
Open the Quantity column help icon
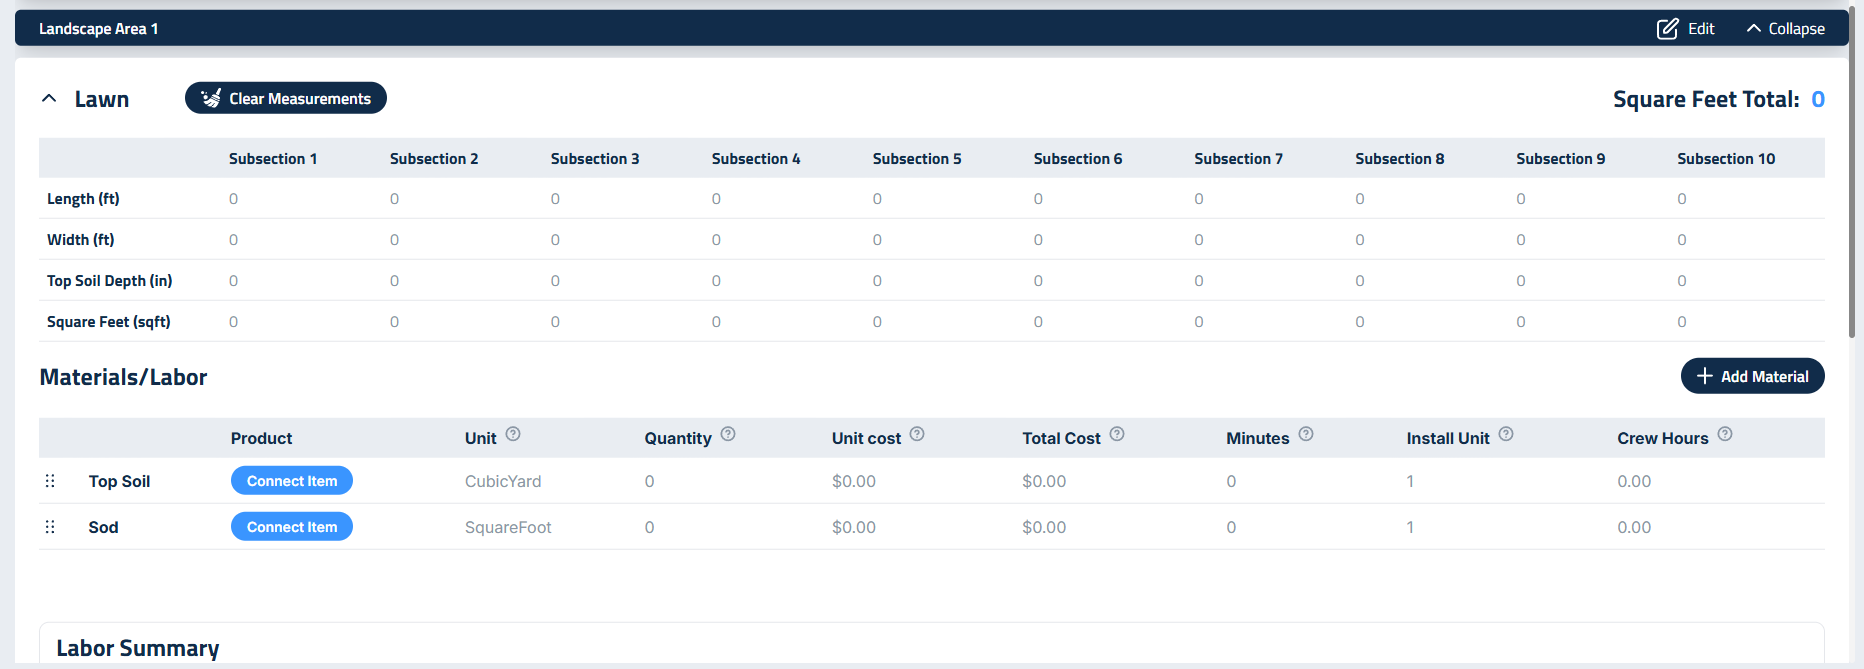(728, 434)
